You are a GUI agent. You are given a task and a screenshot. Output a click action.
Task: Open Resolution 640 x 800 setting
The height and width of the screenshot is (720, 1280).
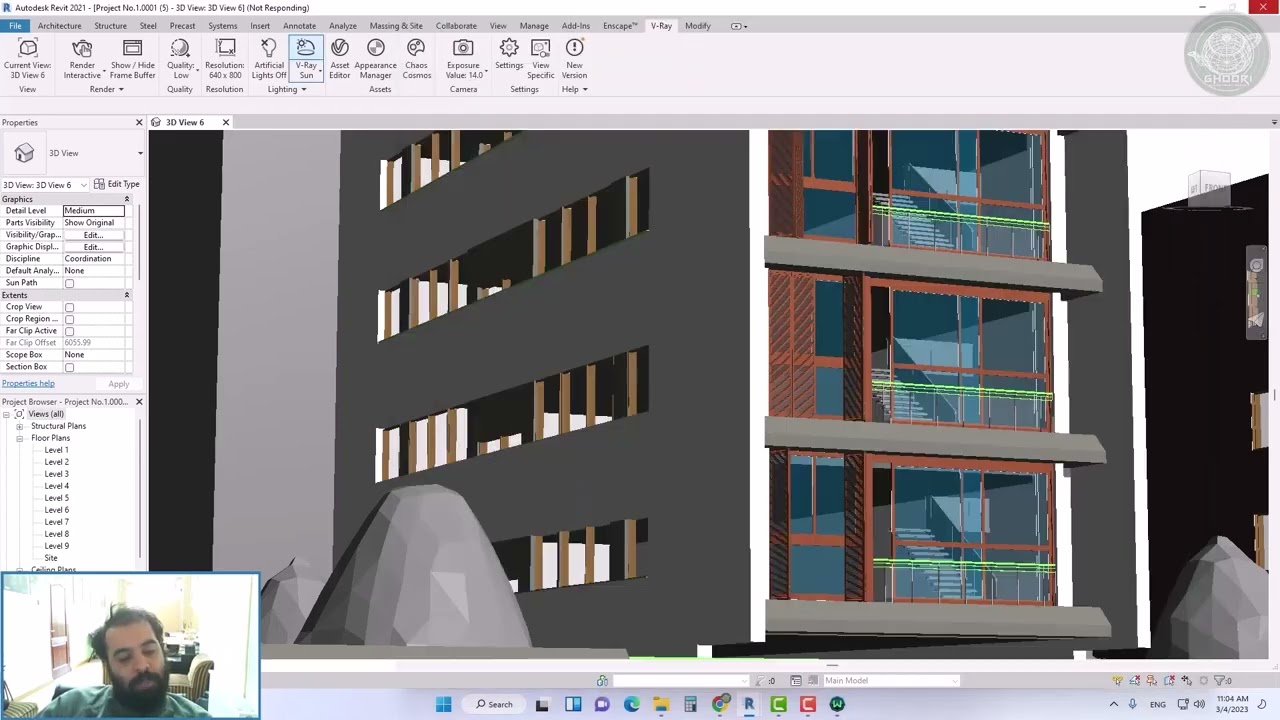click(x=225, y=59)
